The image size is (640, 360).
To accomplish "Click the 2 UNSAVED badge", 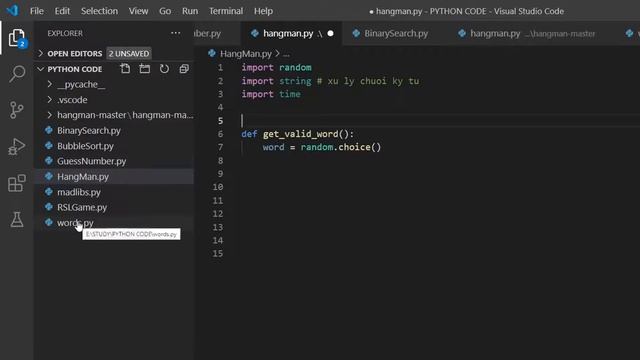I will coord(129,53).
